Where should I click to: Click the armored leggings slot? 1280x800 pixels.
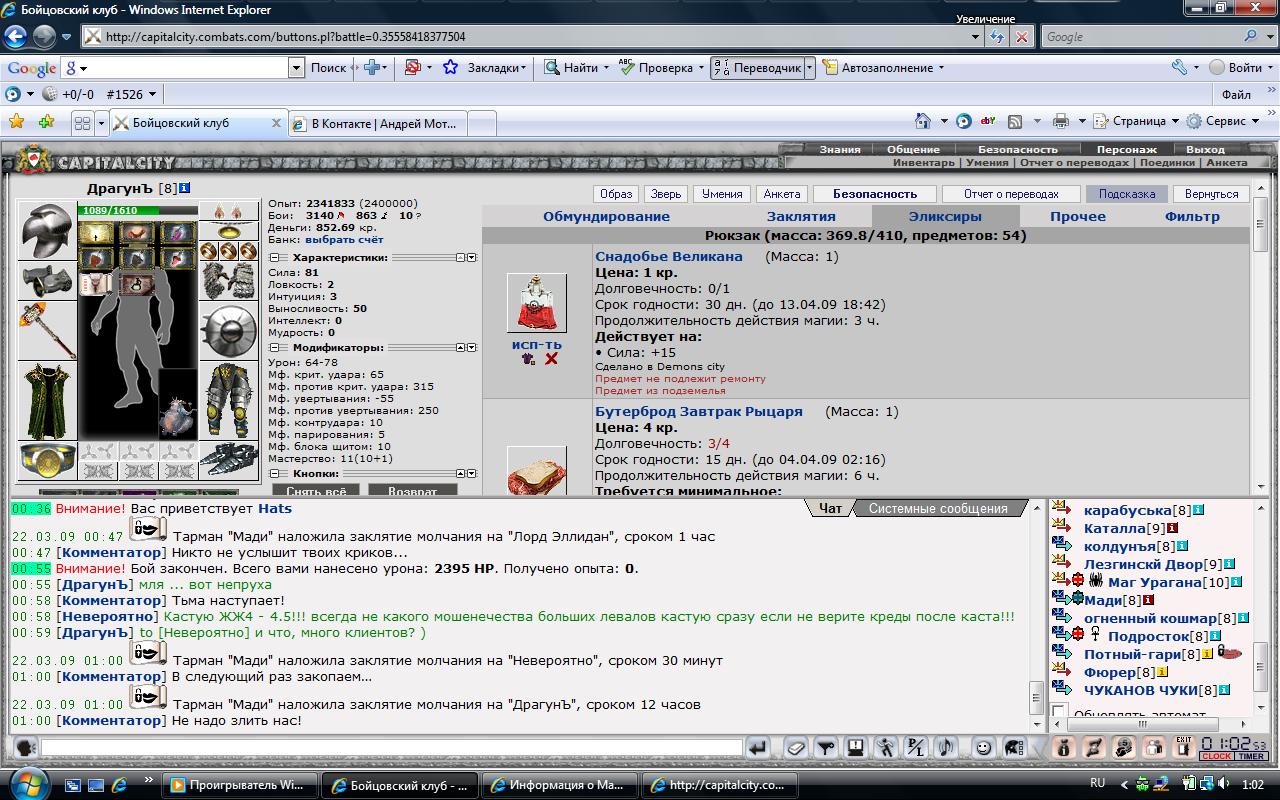tap(228, 401)
